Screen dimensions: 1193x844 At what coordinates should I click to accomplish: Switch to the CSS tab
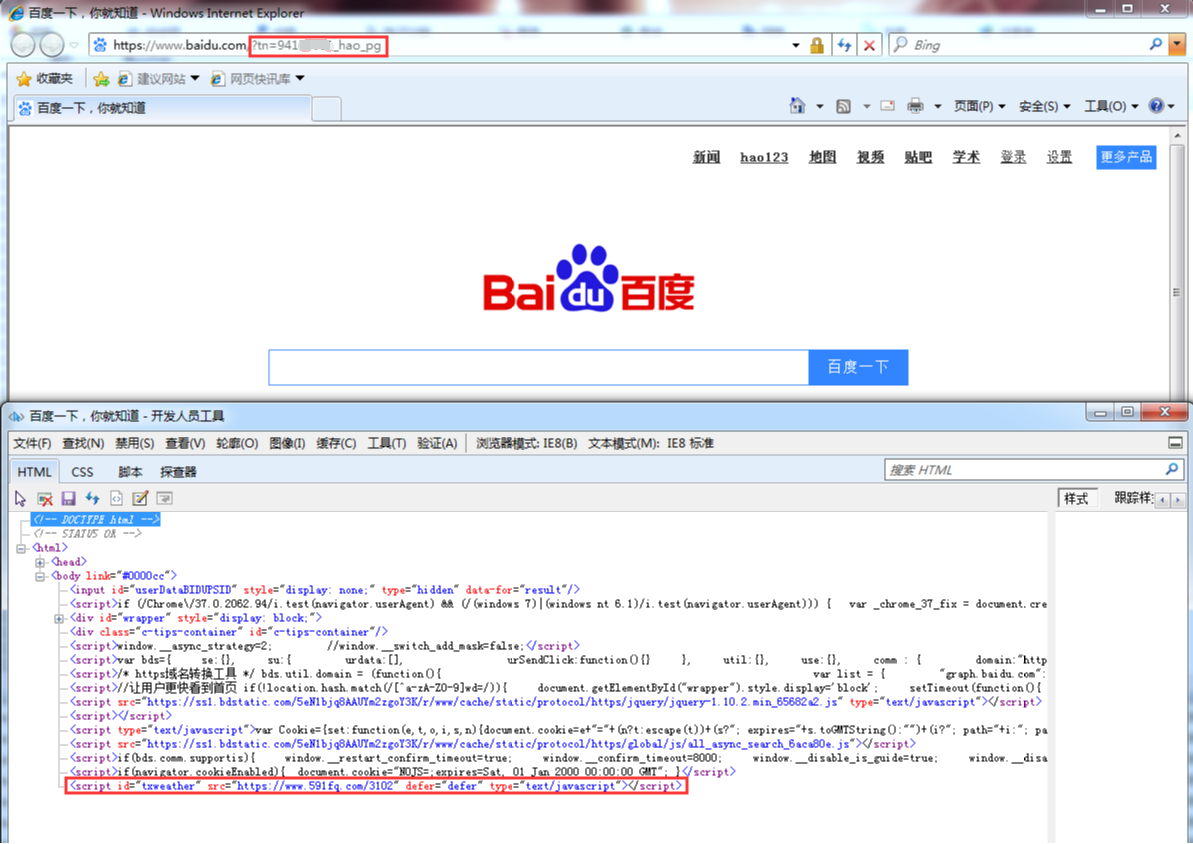click(x=82, y=472)
